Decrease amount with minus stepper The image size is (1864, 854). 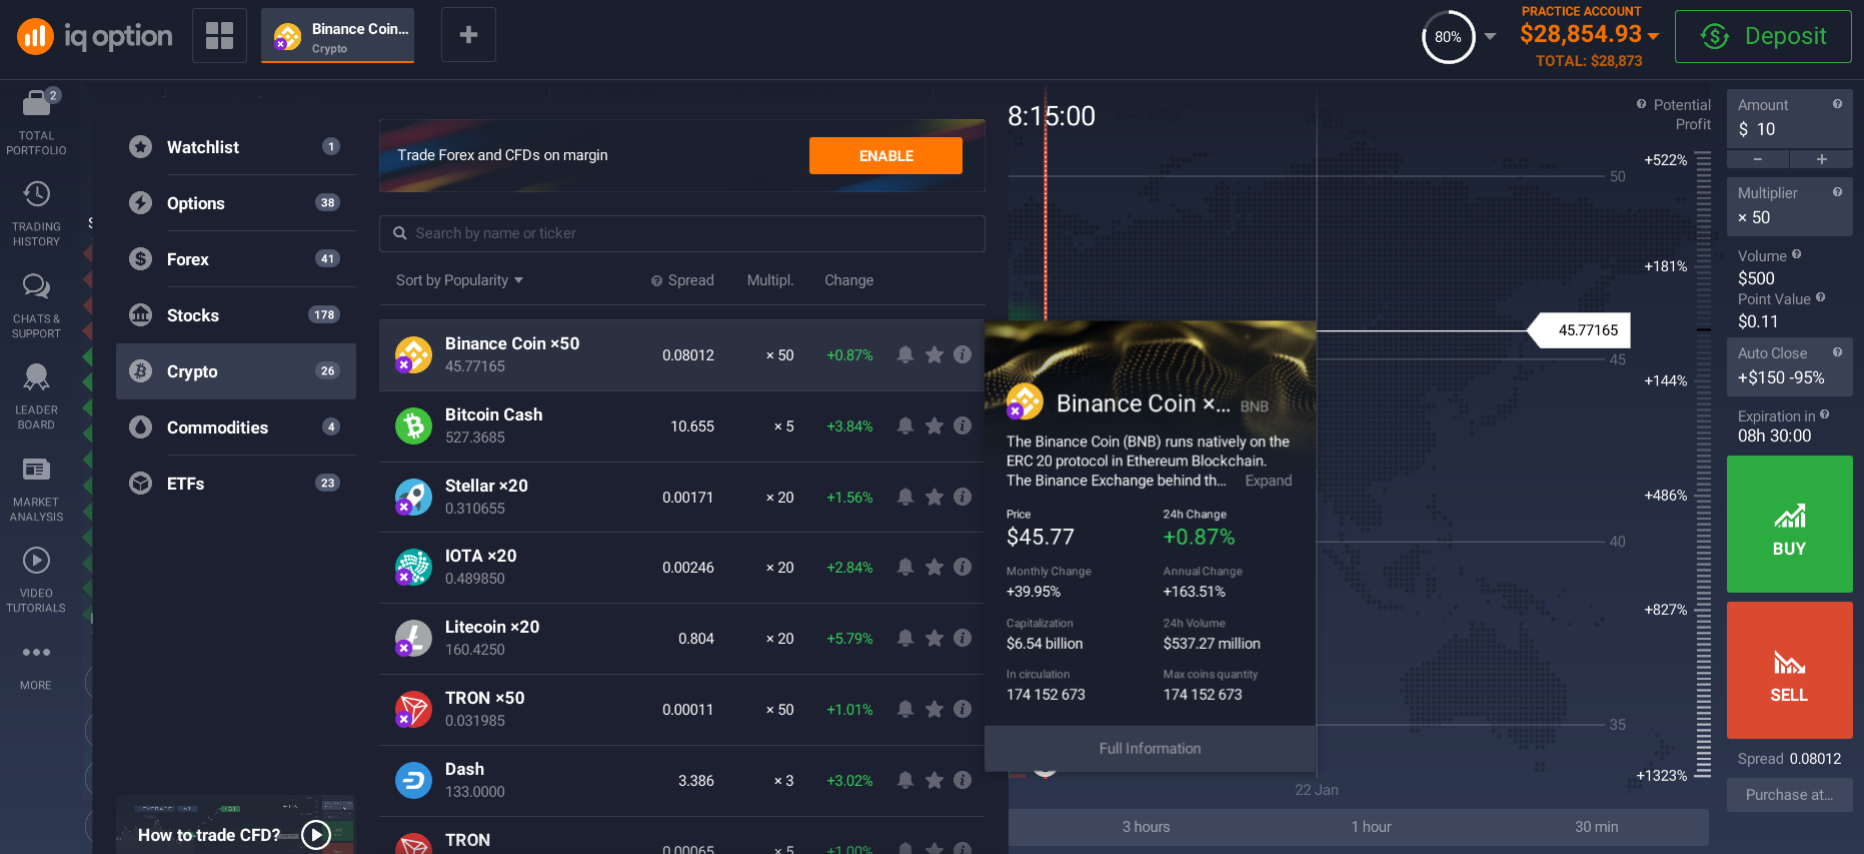point(1757,159)
